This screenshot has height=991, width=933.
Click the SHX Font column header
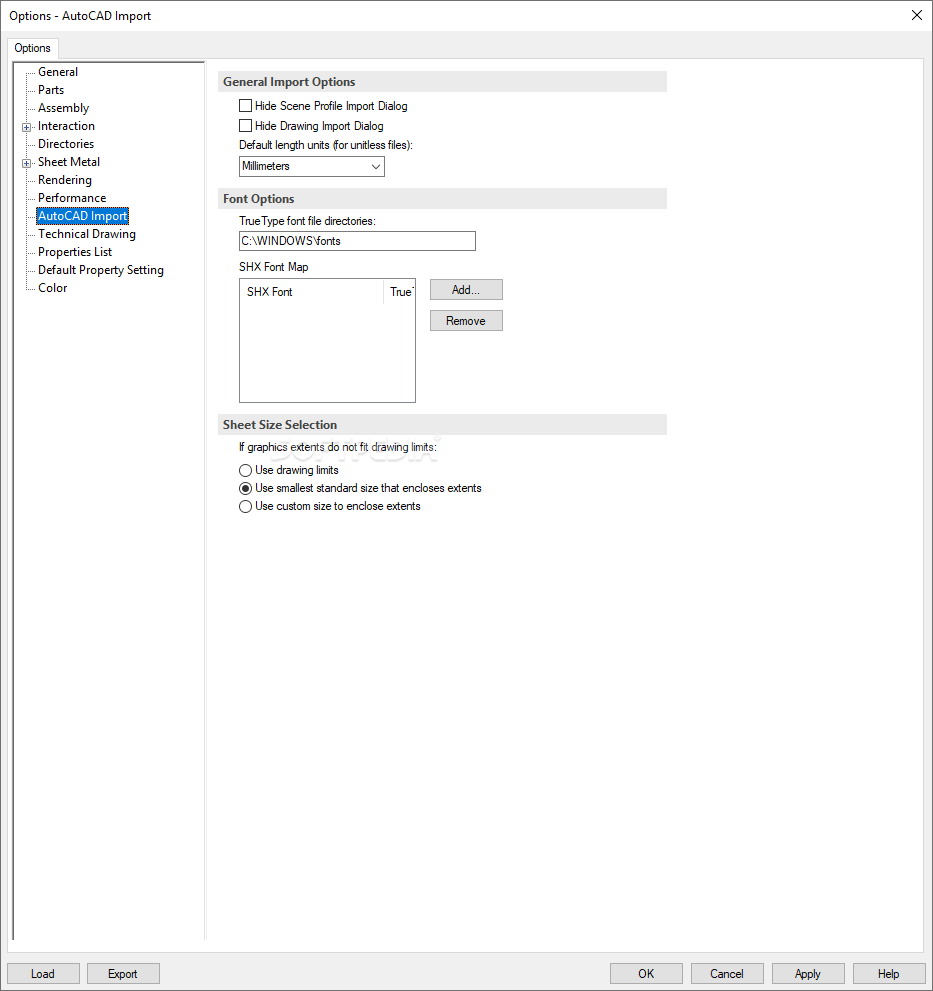312,292
